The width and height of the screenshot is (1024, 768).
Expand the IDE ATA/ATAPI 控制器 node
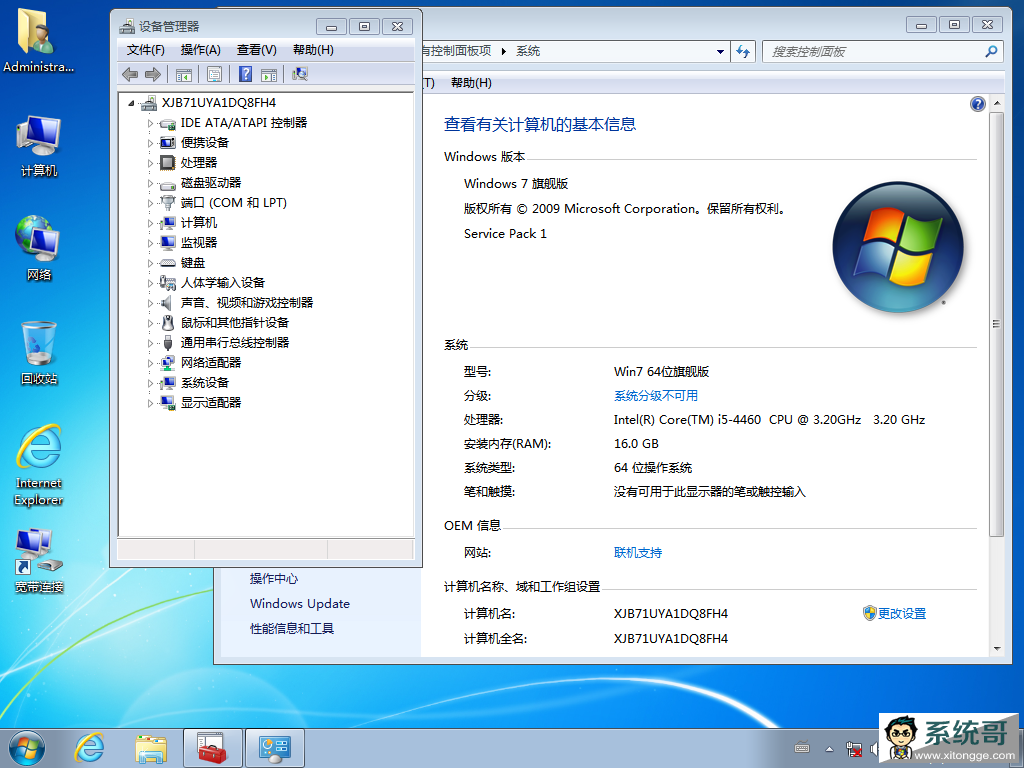(x=150, y=123)
